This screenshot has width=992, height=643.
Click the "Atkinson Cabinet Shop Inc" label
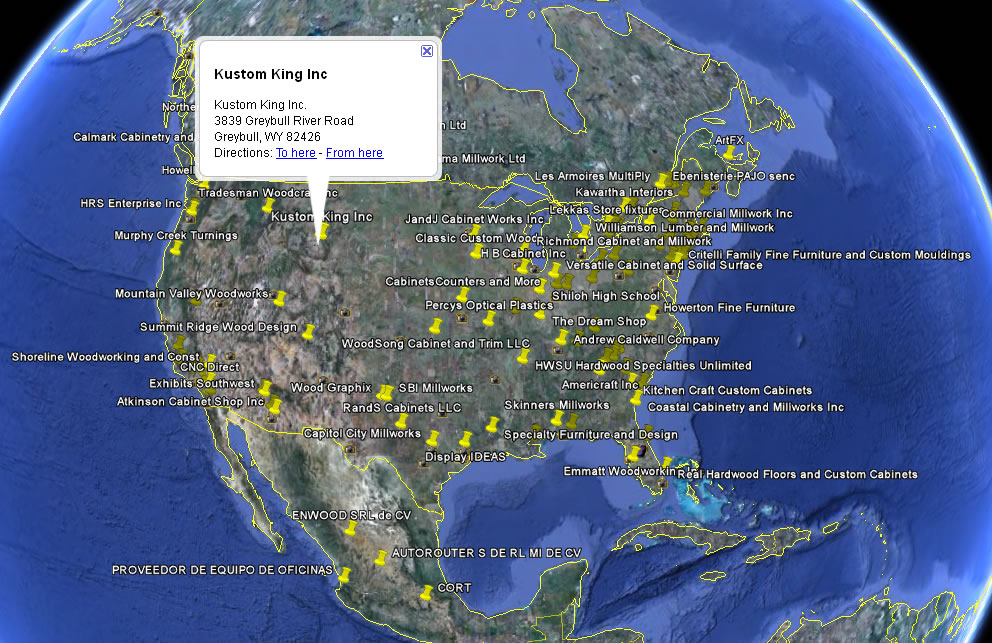pos(190,402)
